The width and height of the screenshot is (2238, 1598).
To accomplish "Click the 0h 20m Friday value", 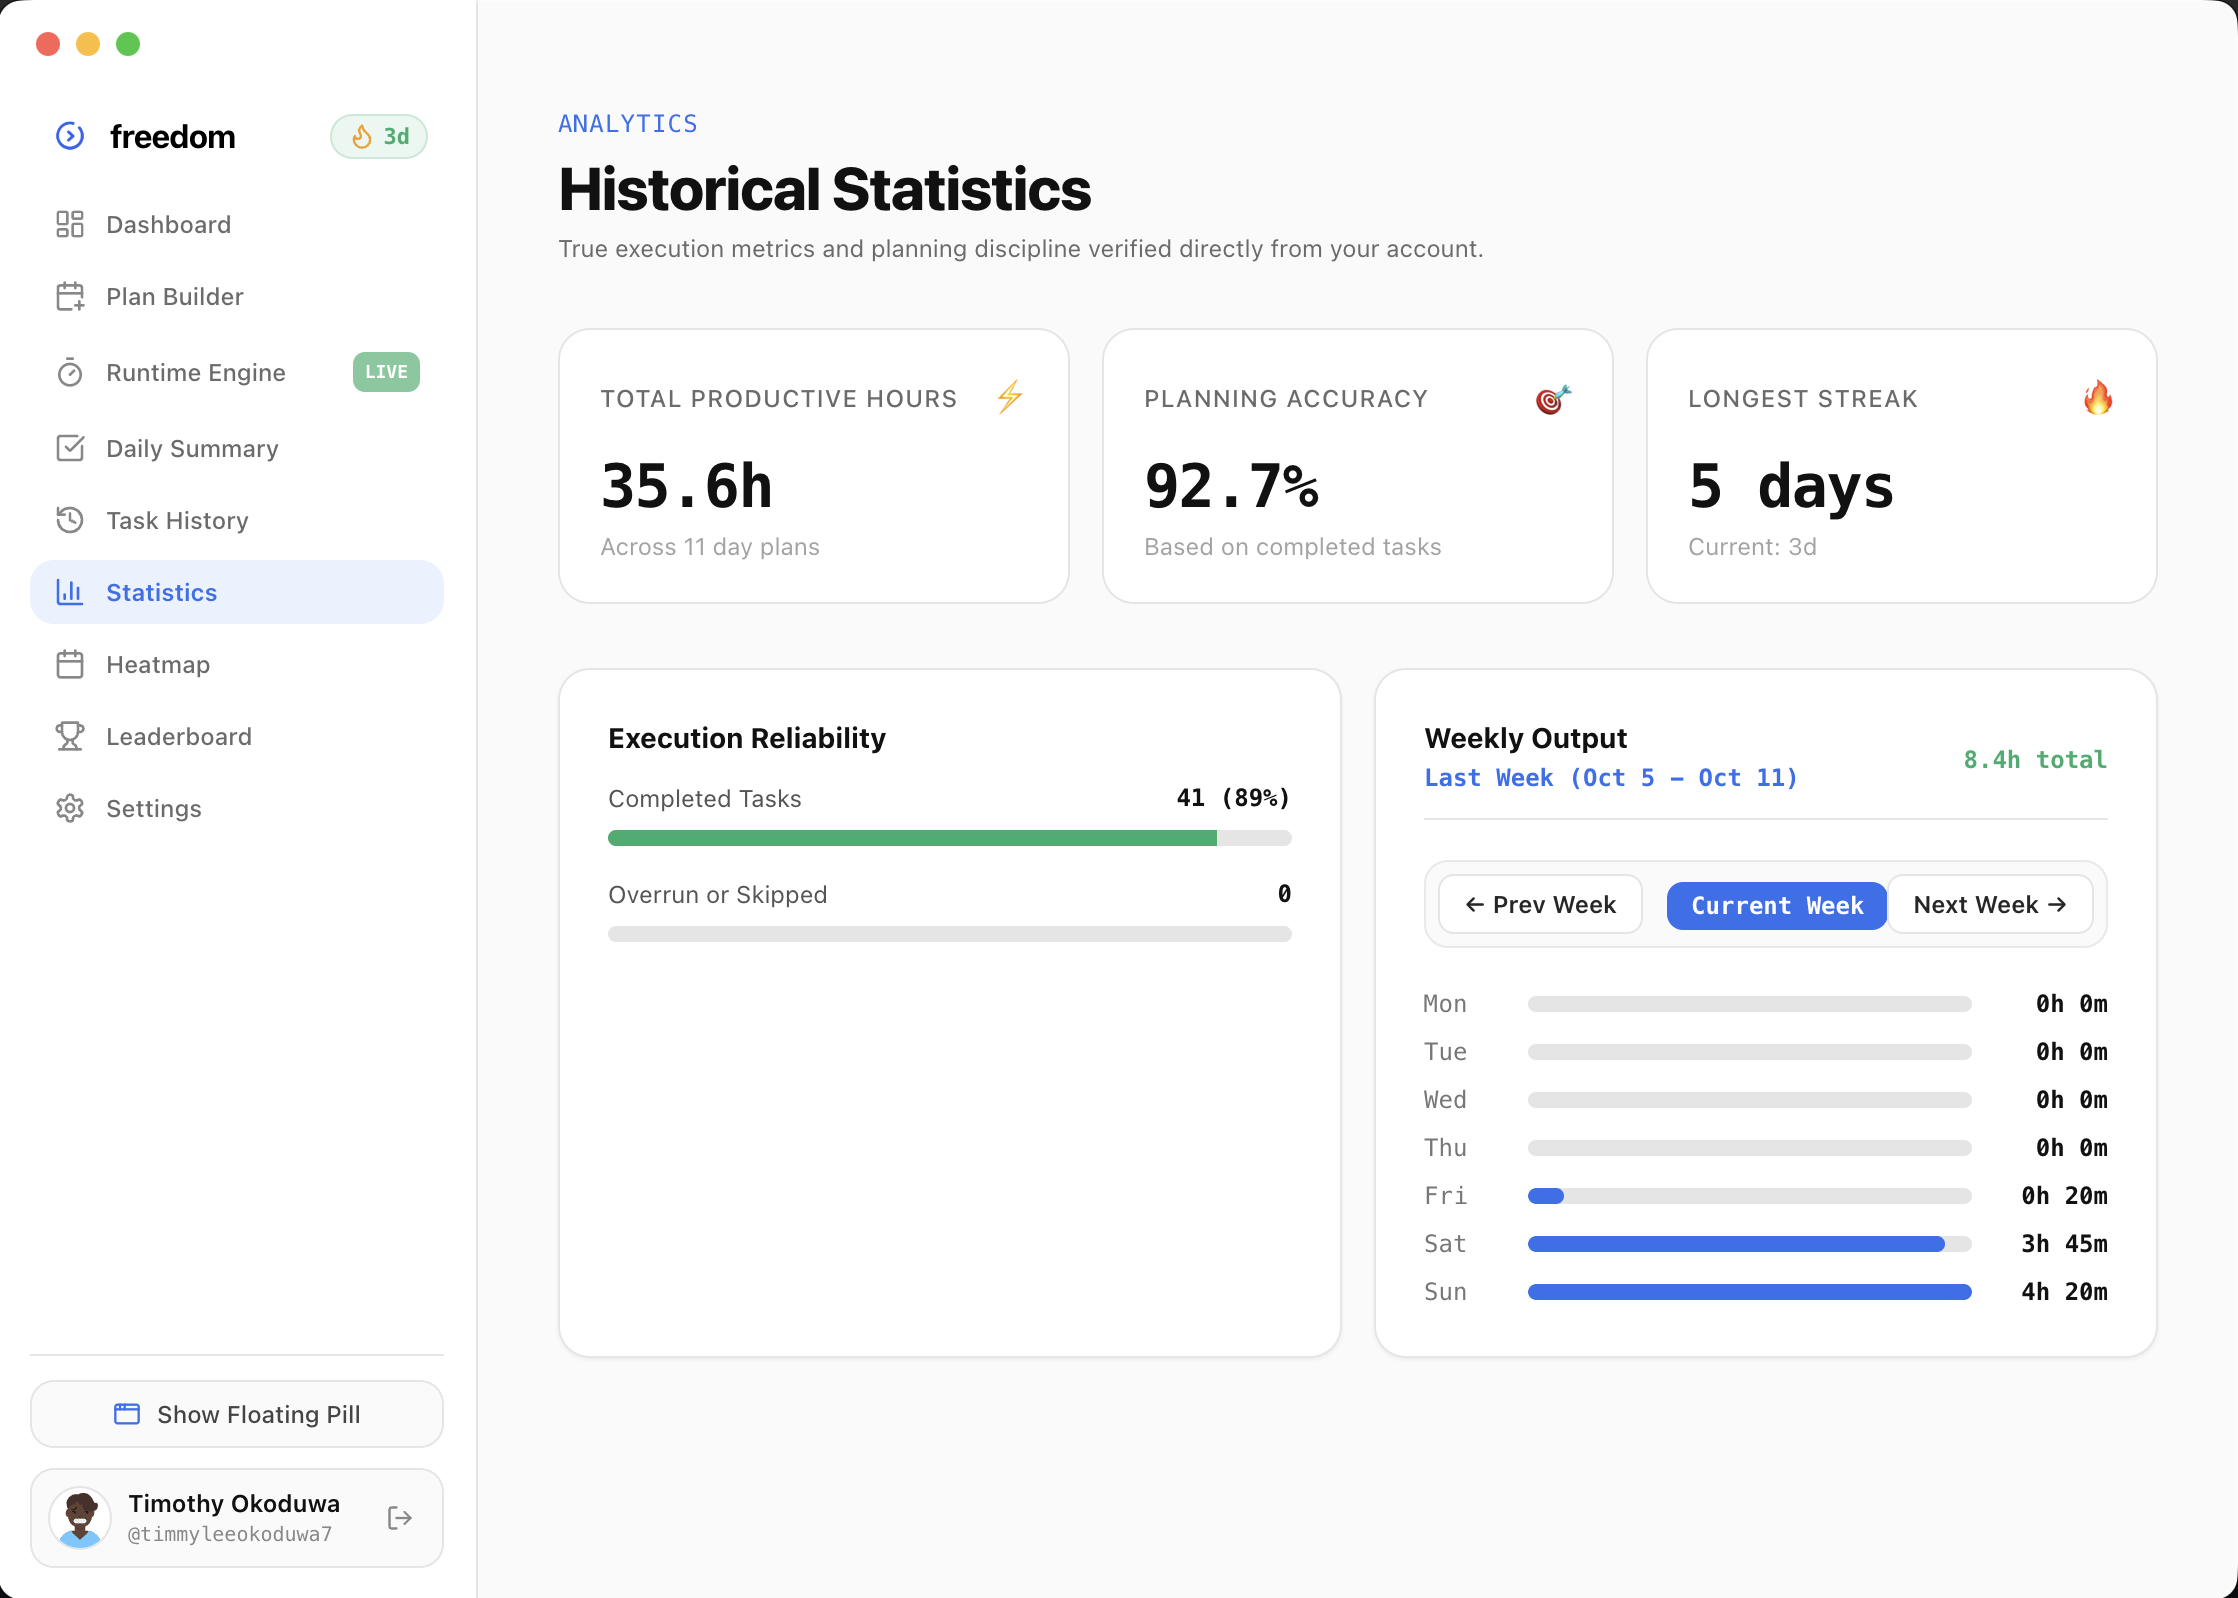I will (2064, 1196).
